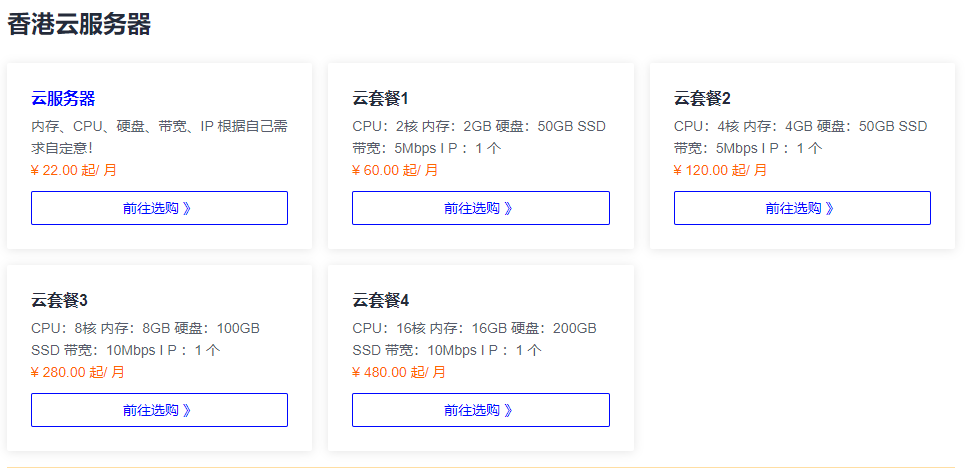
Task: Click the 4核 4GB spec description
Action: (x=801, y=137)
